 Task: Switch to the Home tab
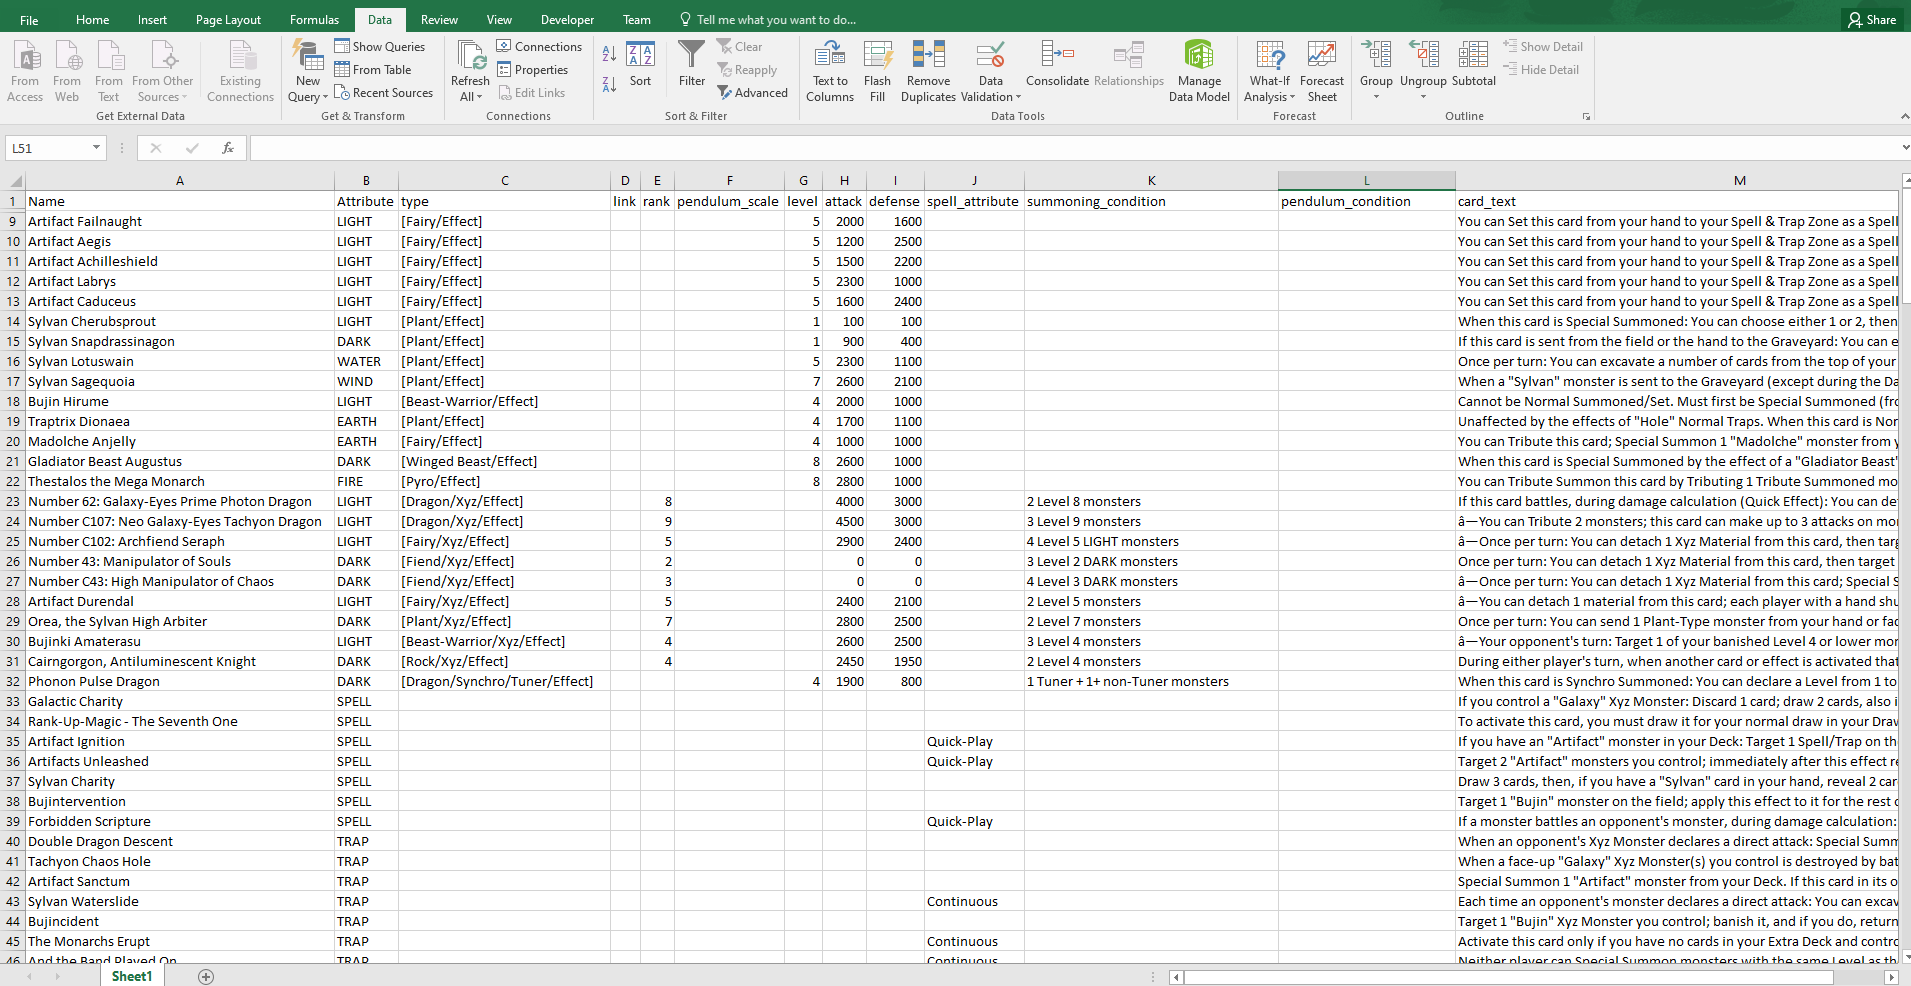92,20
